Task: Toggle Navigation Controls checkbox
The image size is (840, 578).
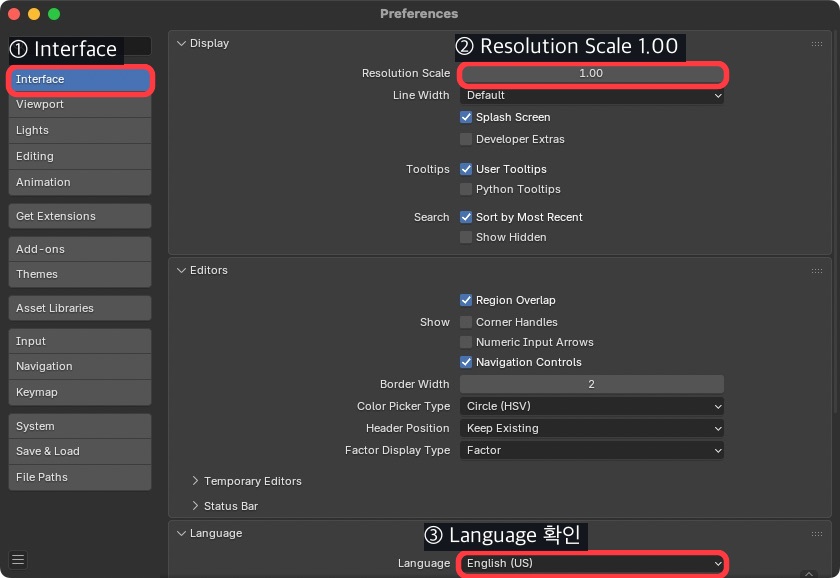Action: (x=466, y=362)
